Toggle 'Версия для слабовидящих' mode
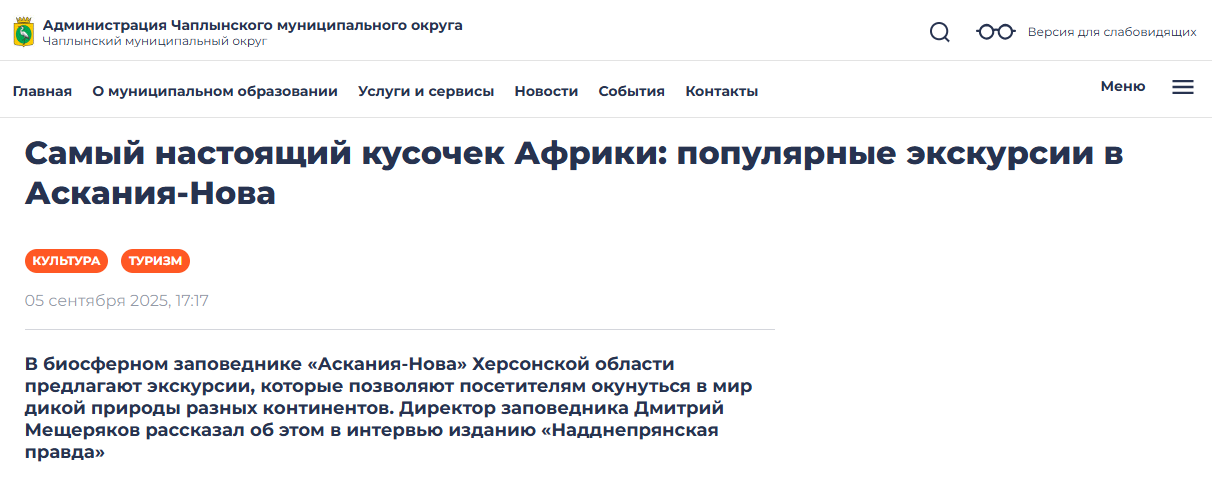This screenshot has height=479, width=1212. coord(1111,32)
